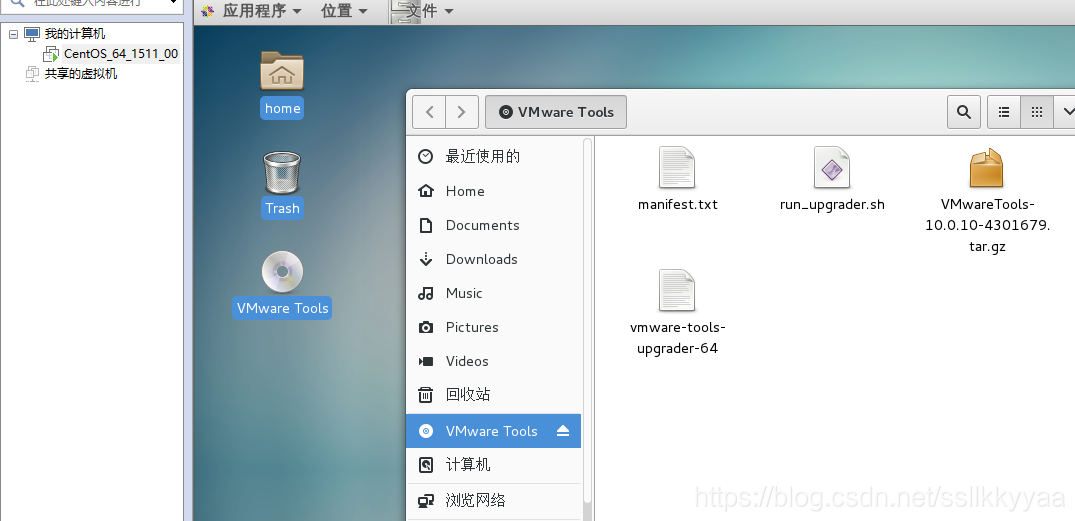
Task: Open the Places (位置) menu
Action: point(344,11)
